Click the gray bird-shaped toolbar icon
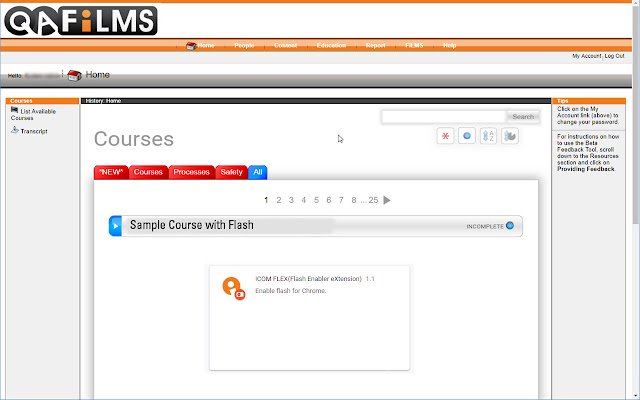640x400 pixels. coord(510,136)
